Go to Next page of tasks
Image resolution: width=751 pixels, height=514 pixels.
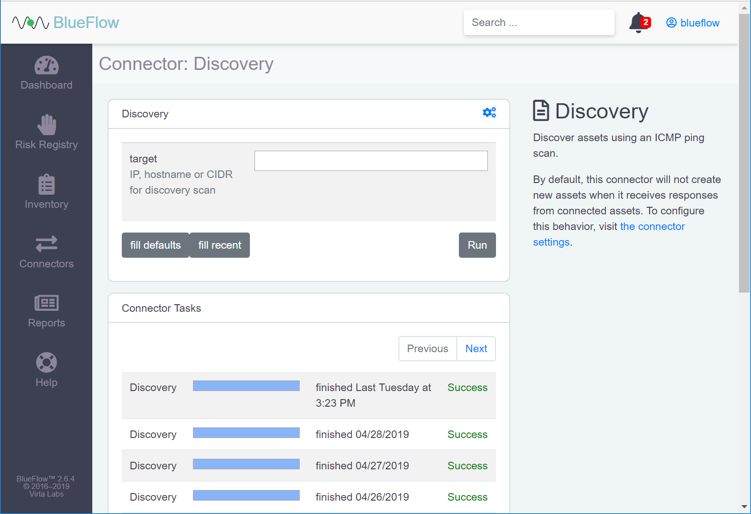click(x=476, y=348)
